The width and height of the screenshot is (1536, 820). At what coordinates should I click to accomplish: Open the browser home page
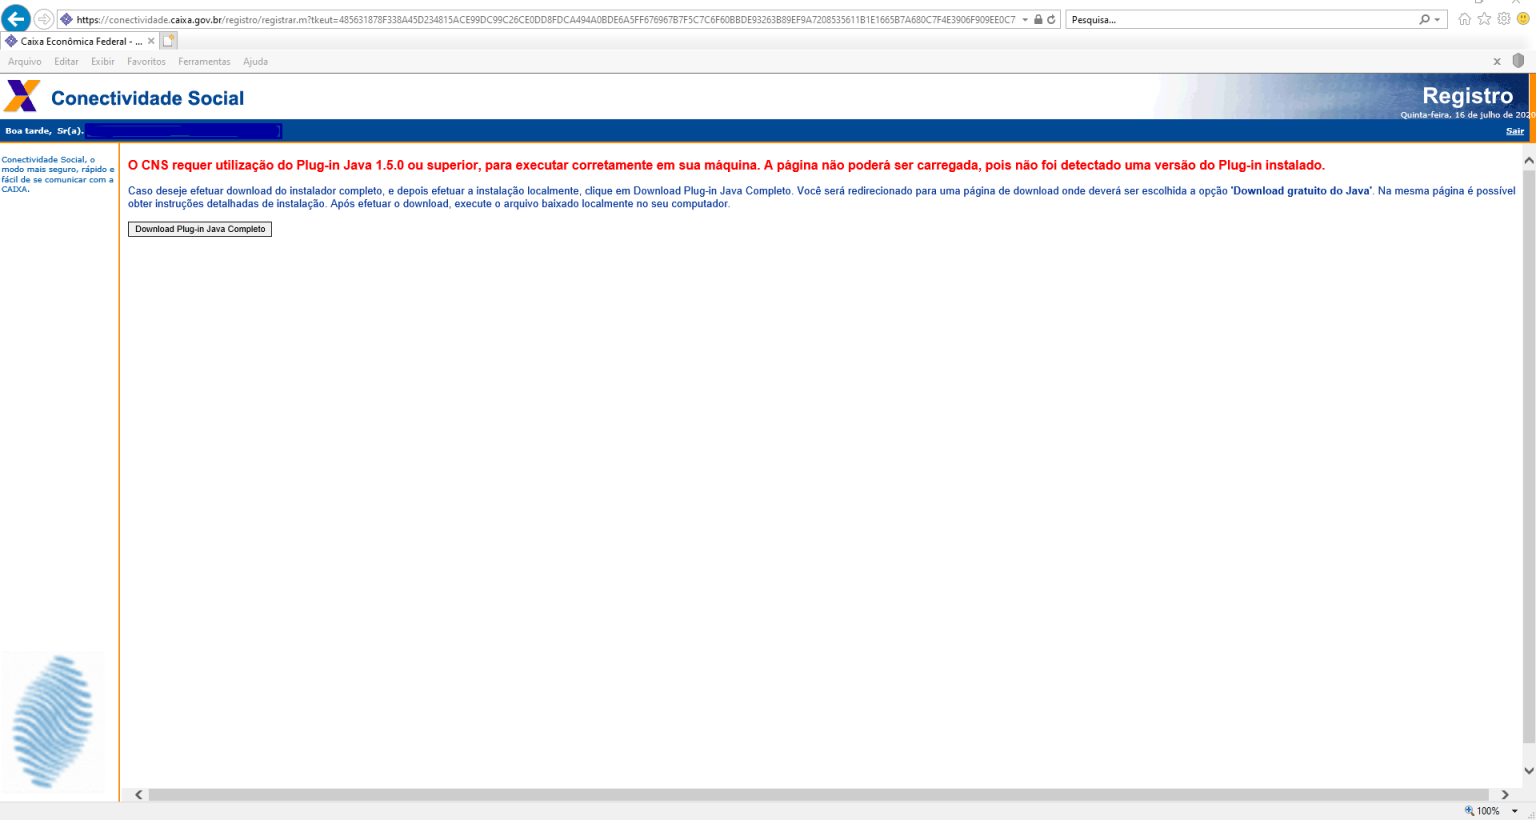[1466, 18]
